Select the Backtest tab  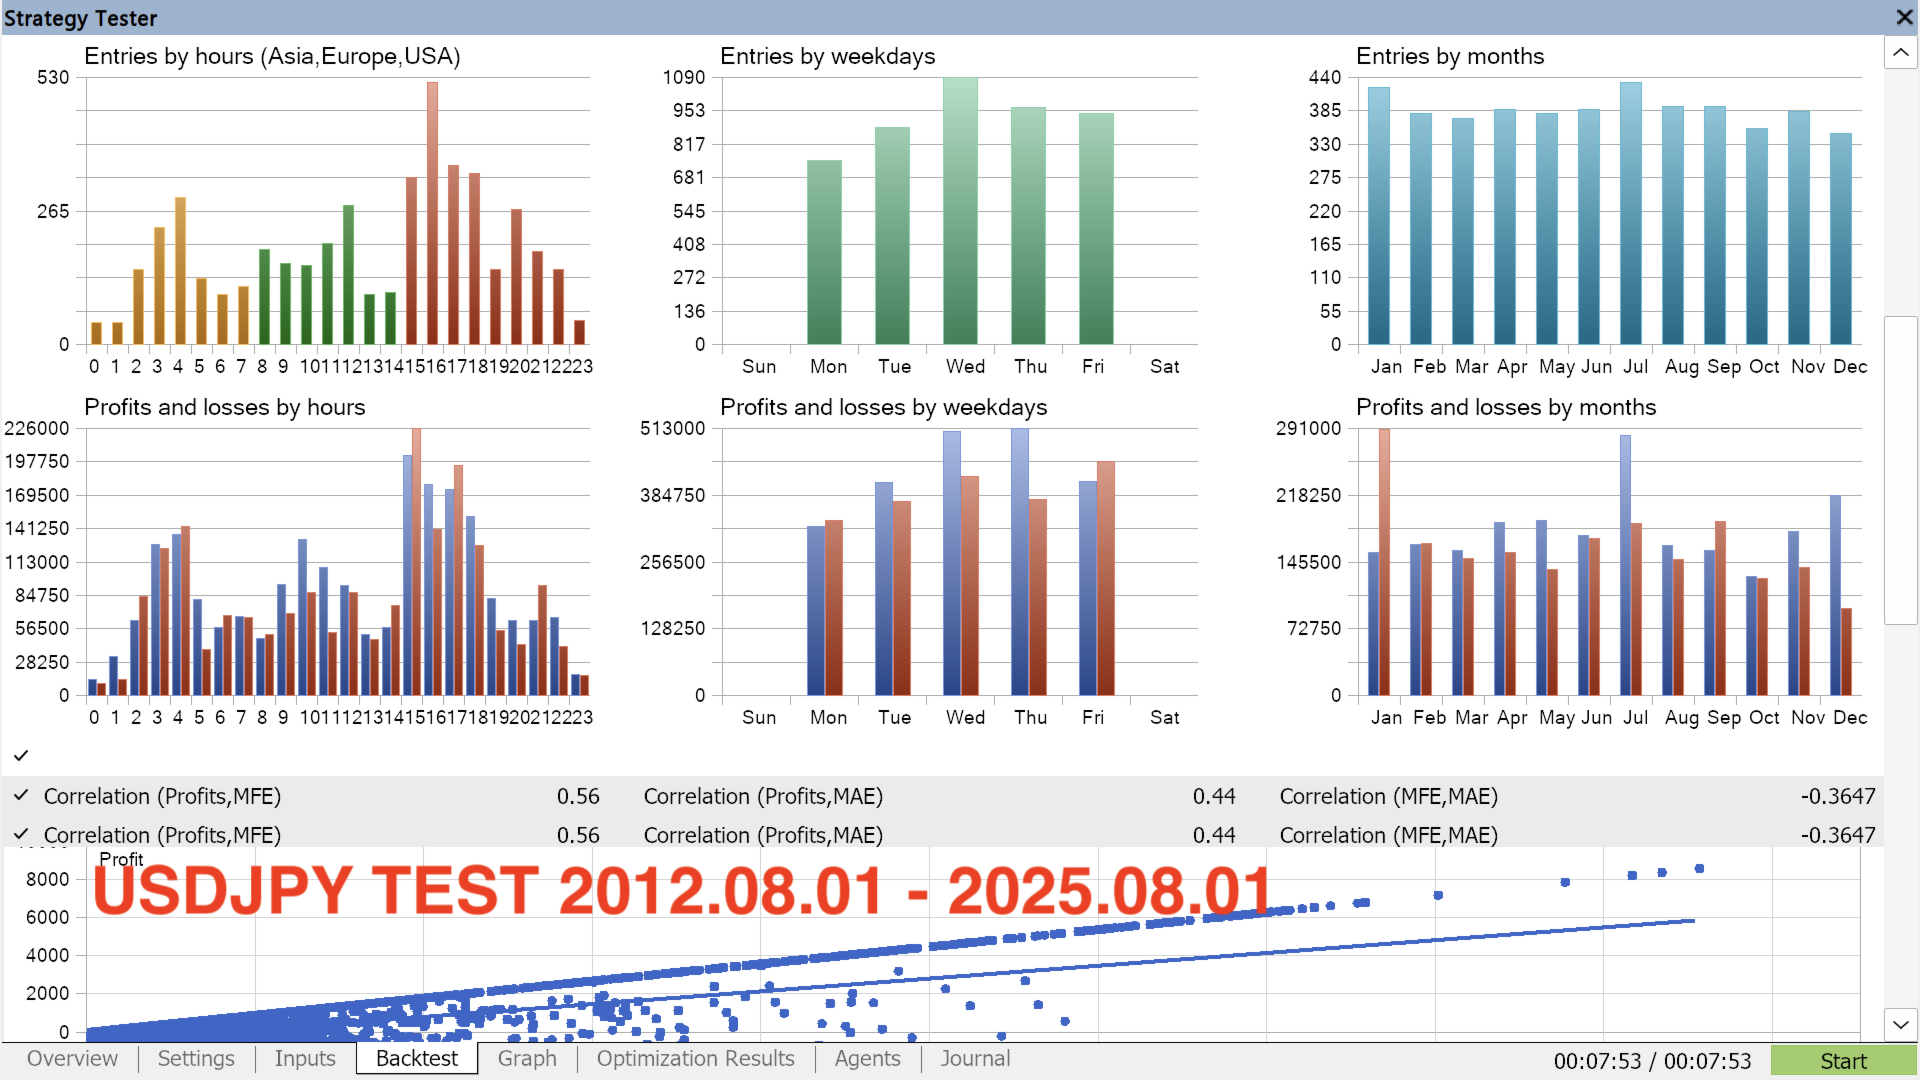(x=417, y=1059)
